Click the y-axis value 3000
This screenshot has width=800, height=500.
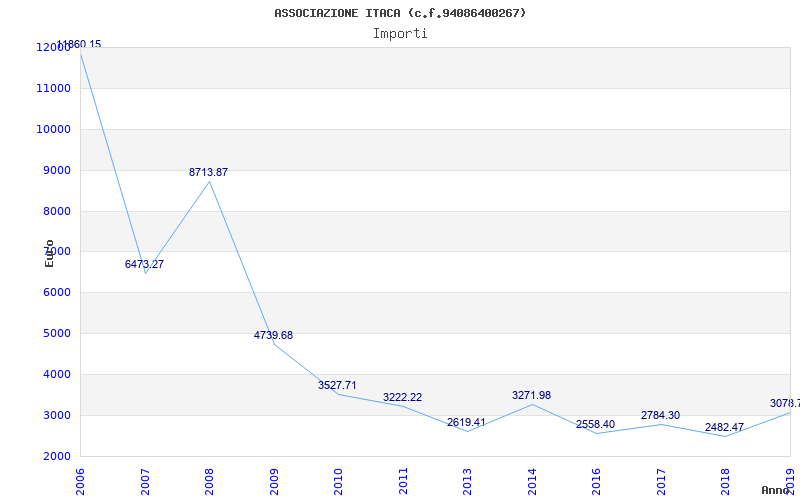click(x=56, y=415)
